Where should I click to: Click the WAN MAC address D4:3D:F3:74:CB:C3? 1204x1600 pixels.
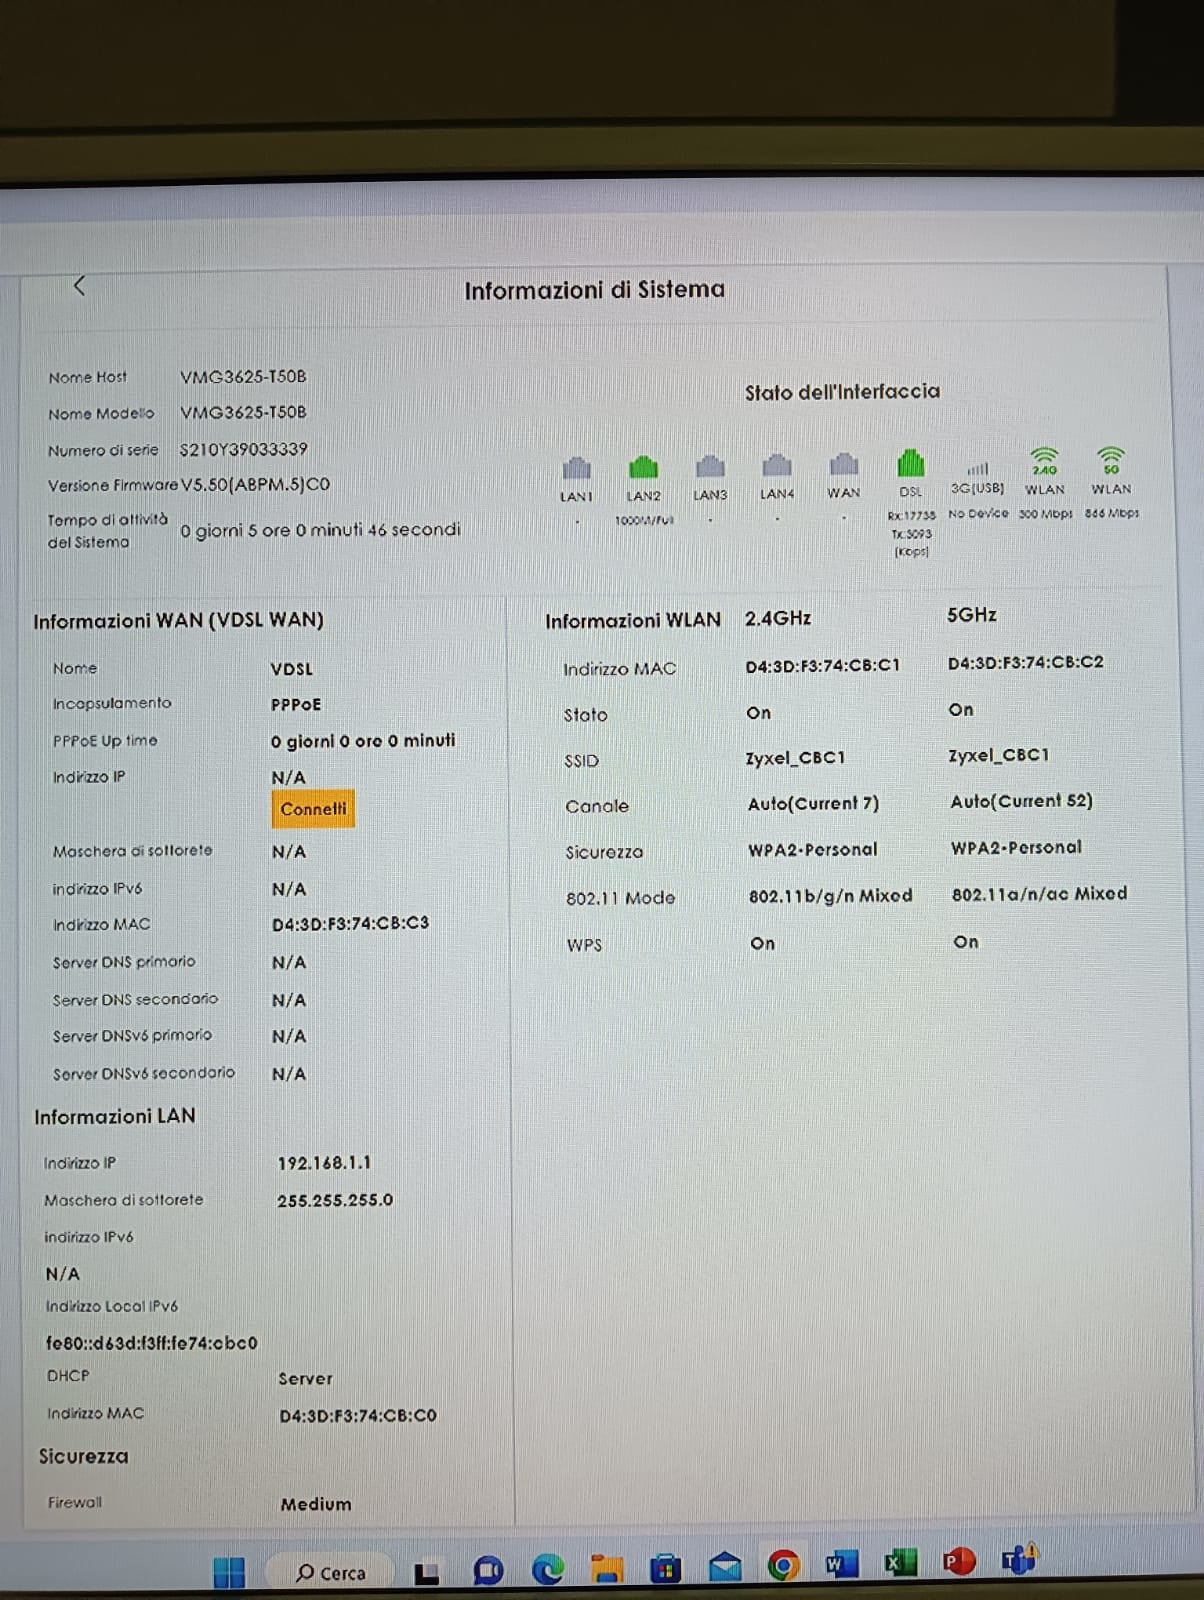coord(350,923)
